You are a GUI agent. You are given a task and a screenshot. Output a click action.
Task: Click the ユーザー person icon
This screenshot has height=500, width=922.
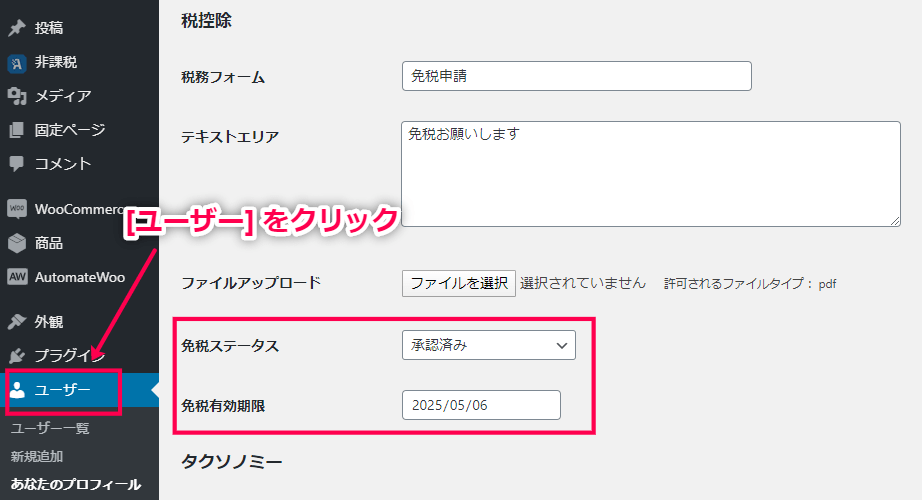tap(18, 389)
